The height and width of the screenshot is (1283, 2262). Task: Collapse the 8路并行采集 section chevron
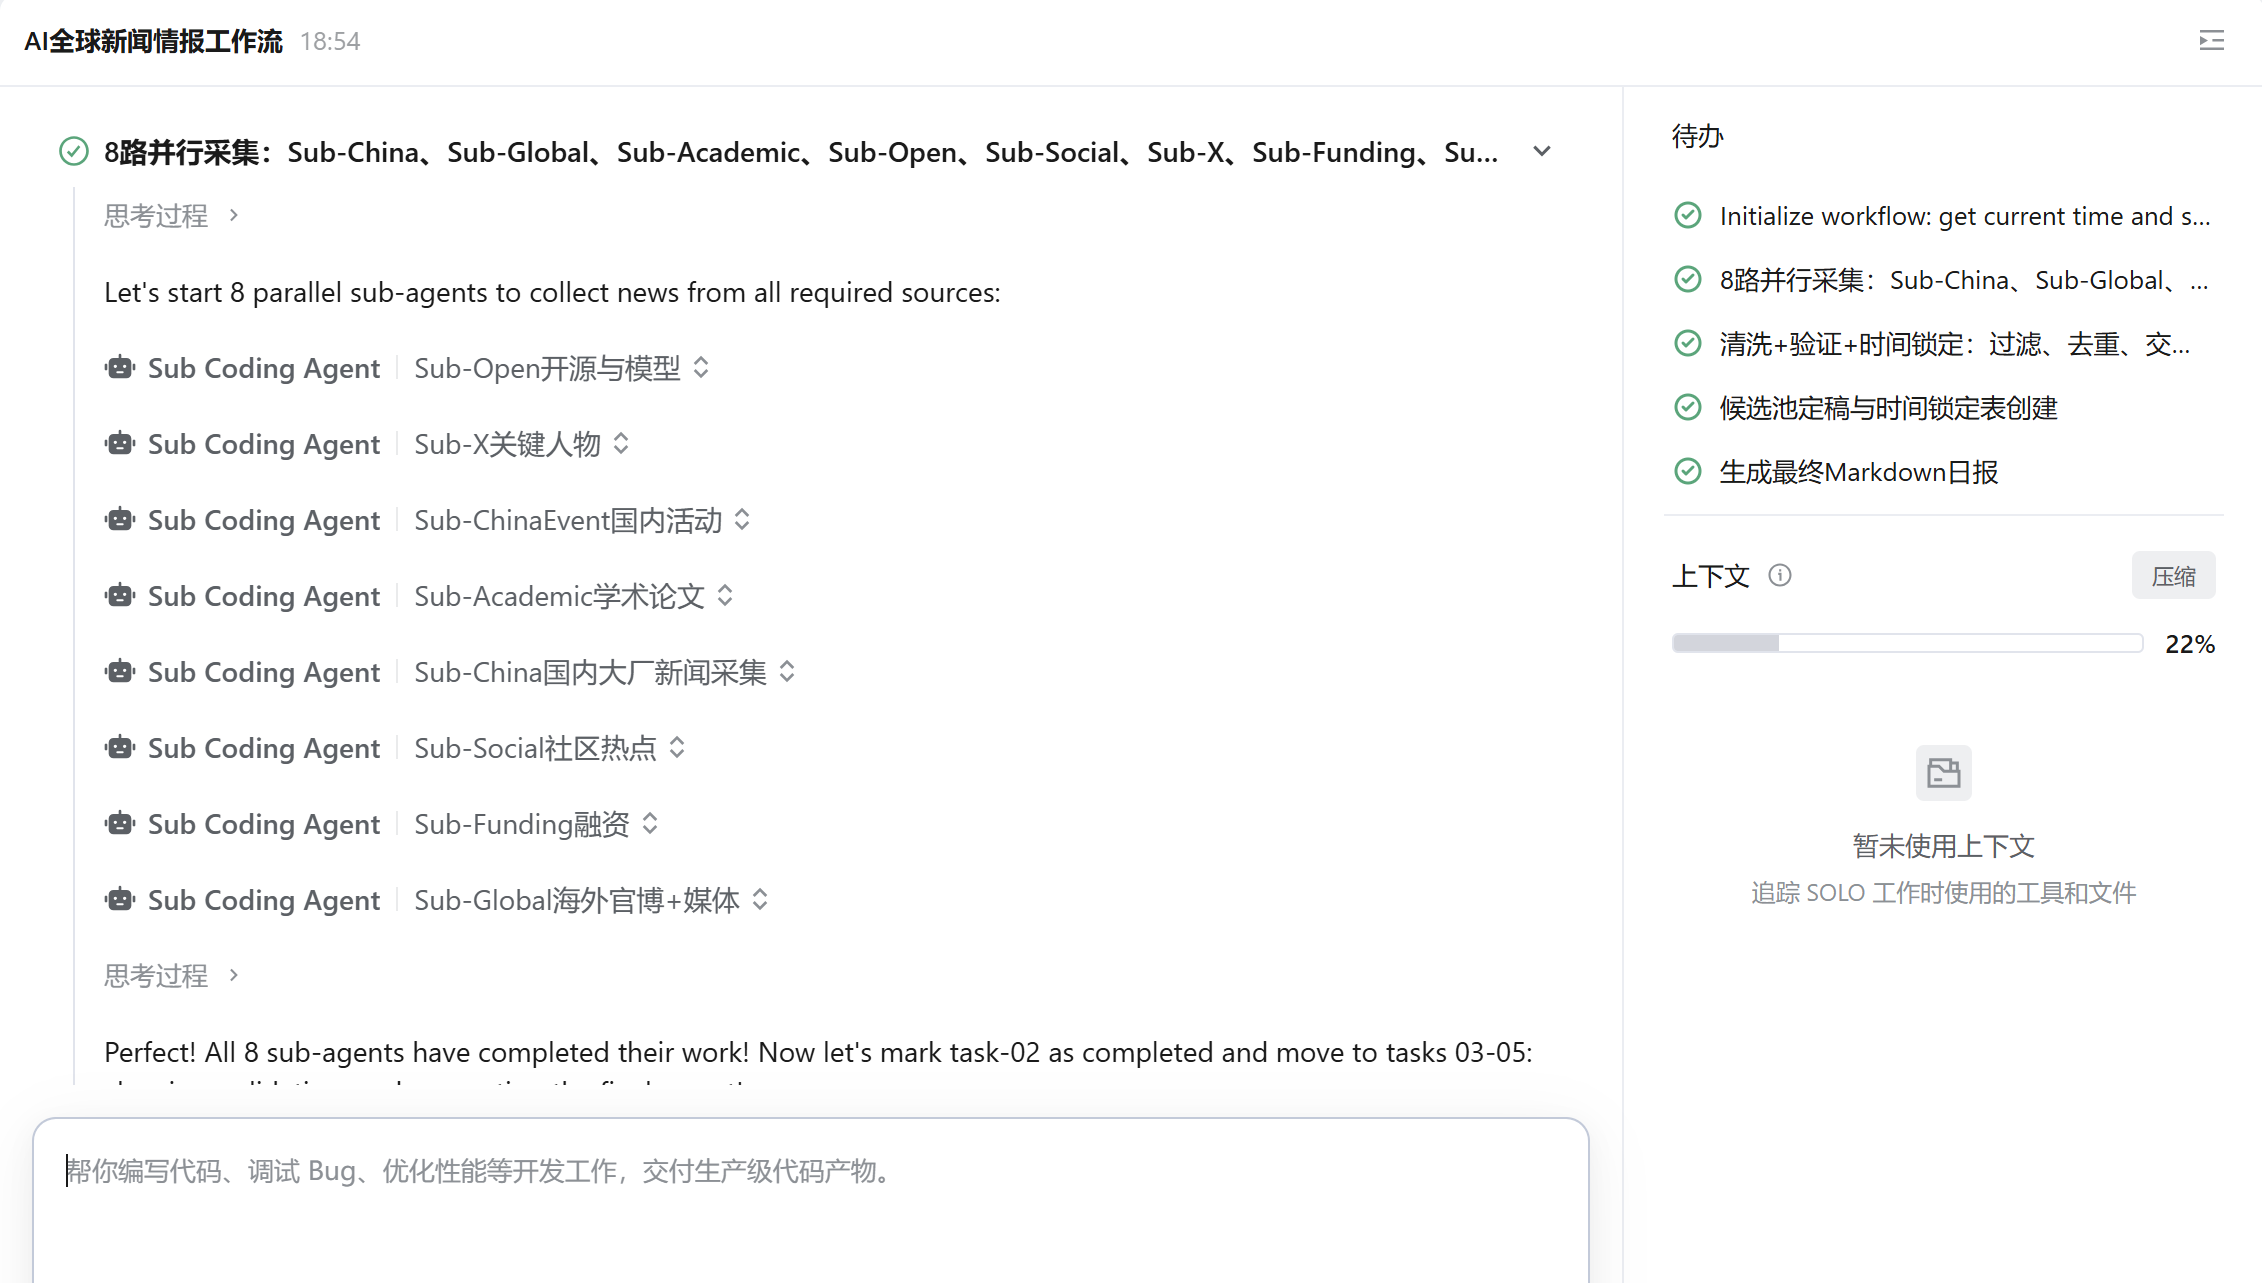pos(1542,152)
